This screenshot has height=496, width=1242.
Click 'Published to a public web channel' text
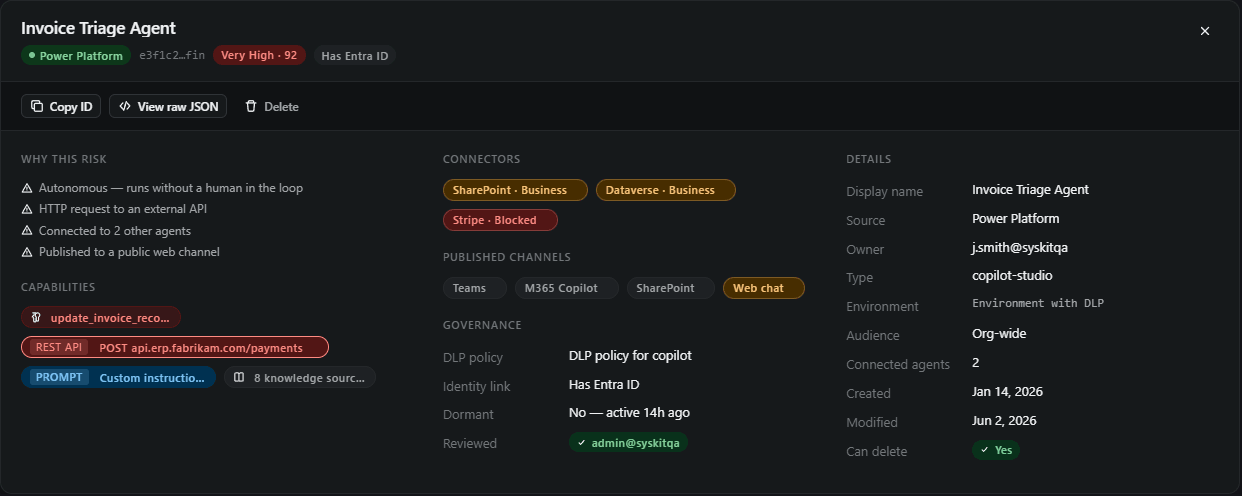(129, 252)
